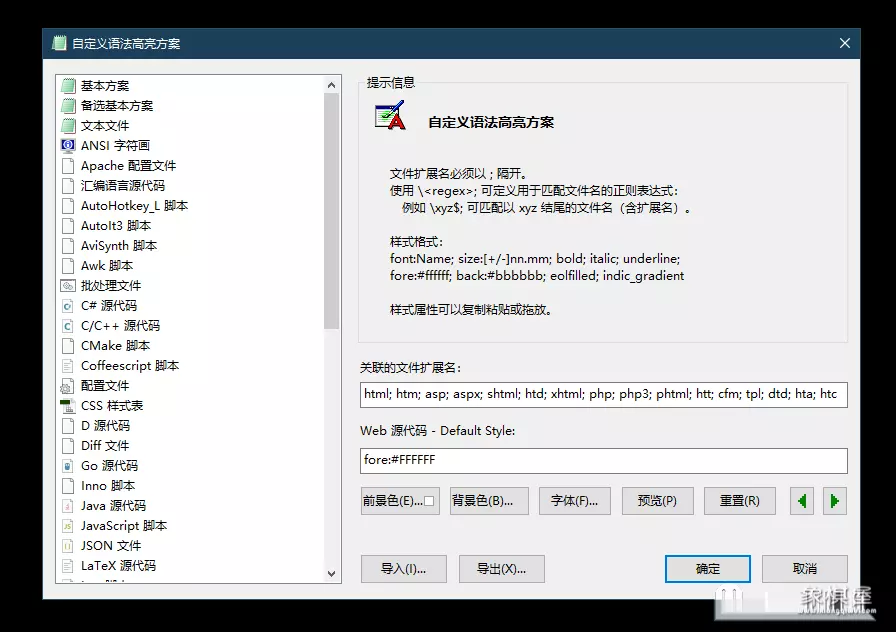Image resolution: width=896 pixels, height=632 pixels.
Task: Select the 文本文件 scheme
Action: coord(105,126)
